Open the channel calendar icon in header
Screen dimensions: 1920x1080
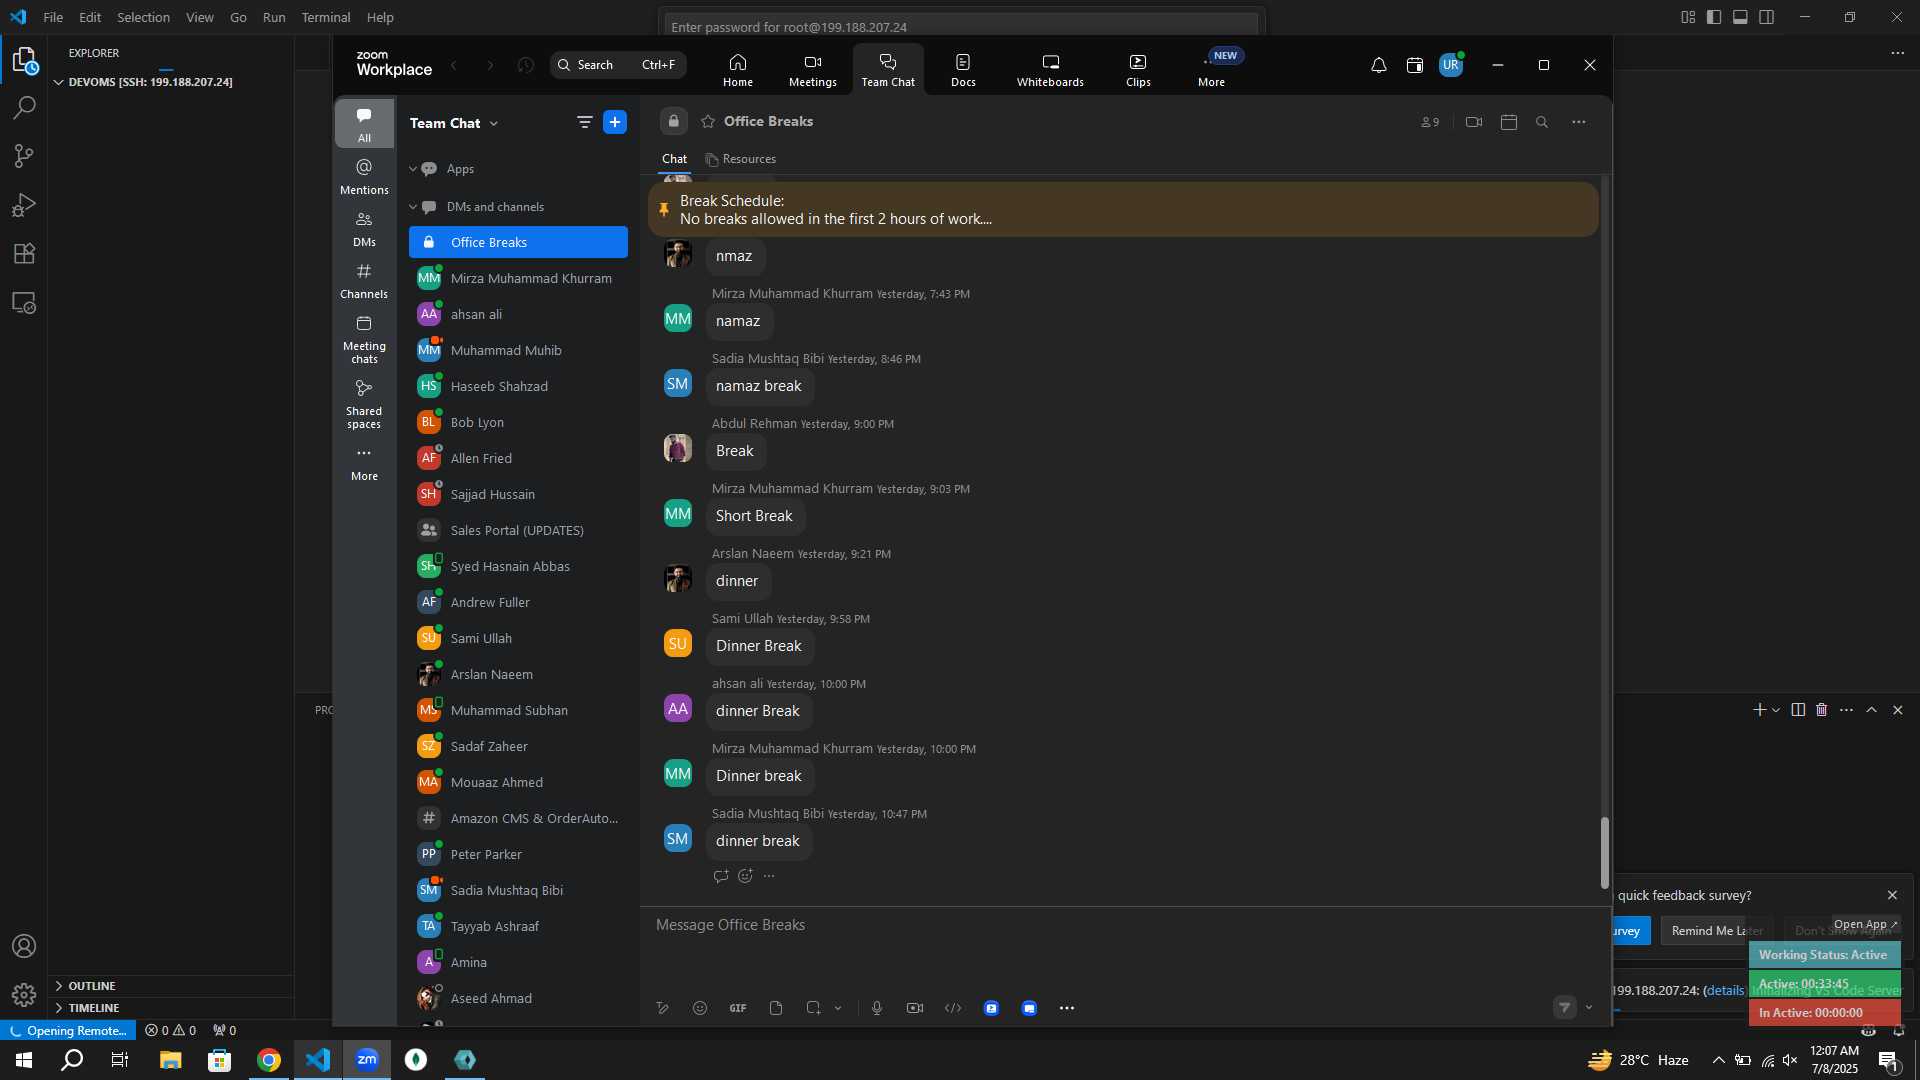[x=1509, y=122]
